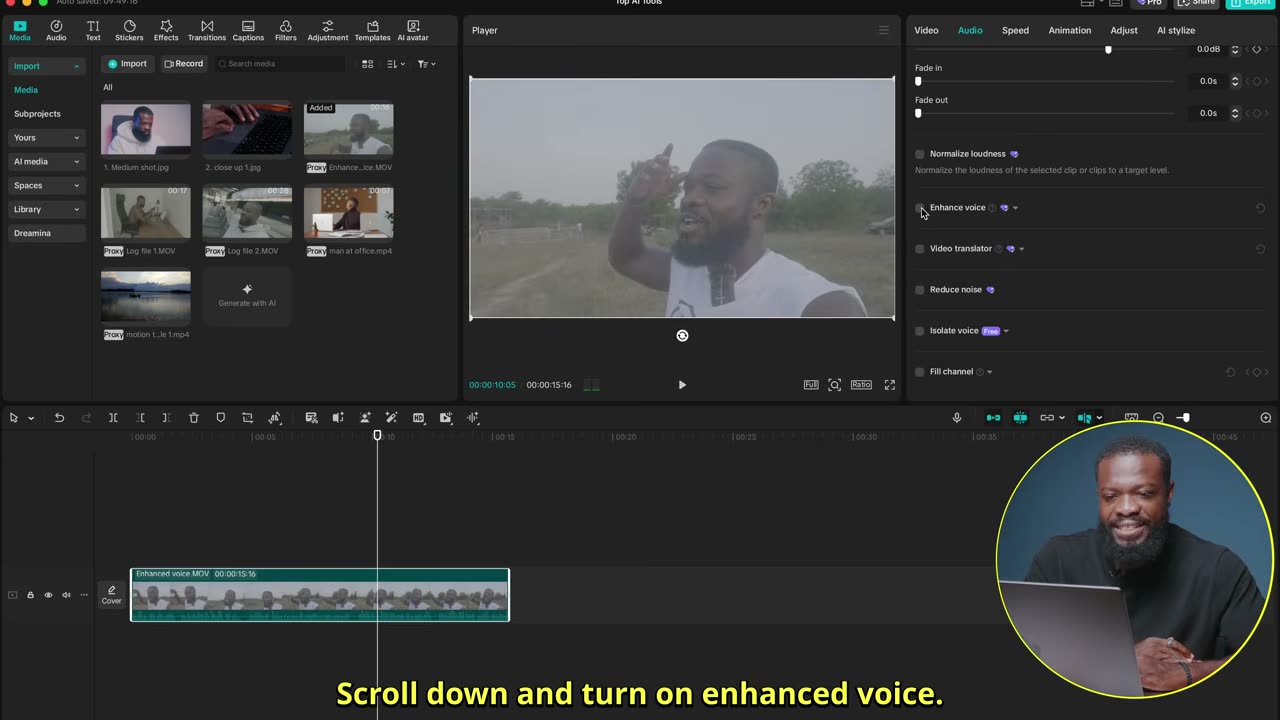The image size is (1280, 720).
Task: Edit the timeline Cover
Action: tap(111, 595)
